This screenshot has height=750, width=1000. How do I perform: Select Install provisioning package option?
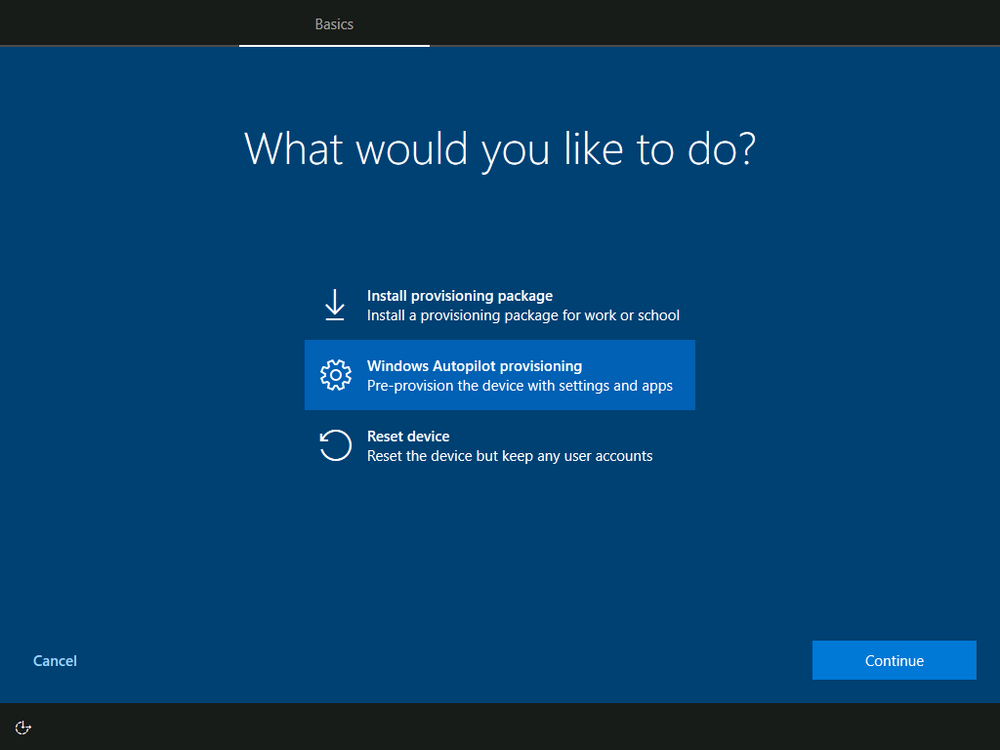(500, 305)
